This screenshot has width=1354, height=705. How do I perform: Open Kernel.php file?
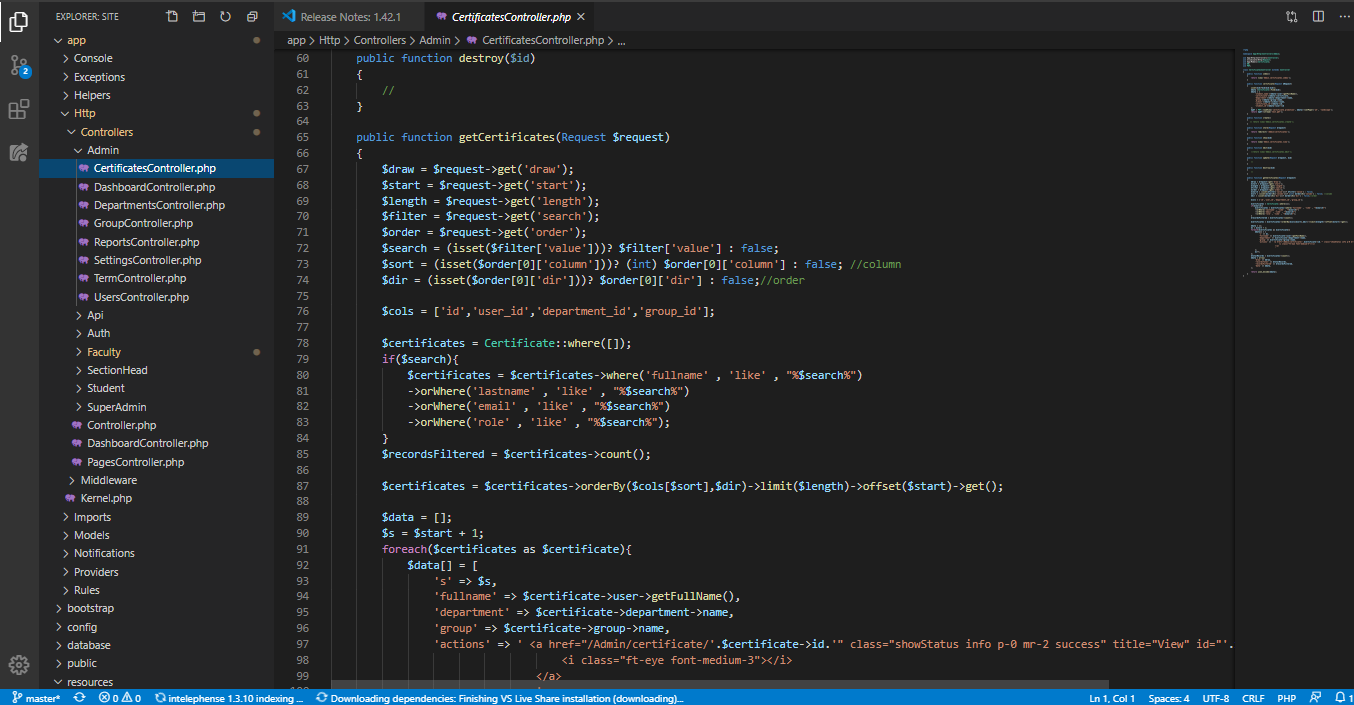click(156, 498)
